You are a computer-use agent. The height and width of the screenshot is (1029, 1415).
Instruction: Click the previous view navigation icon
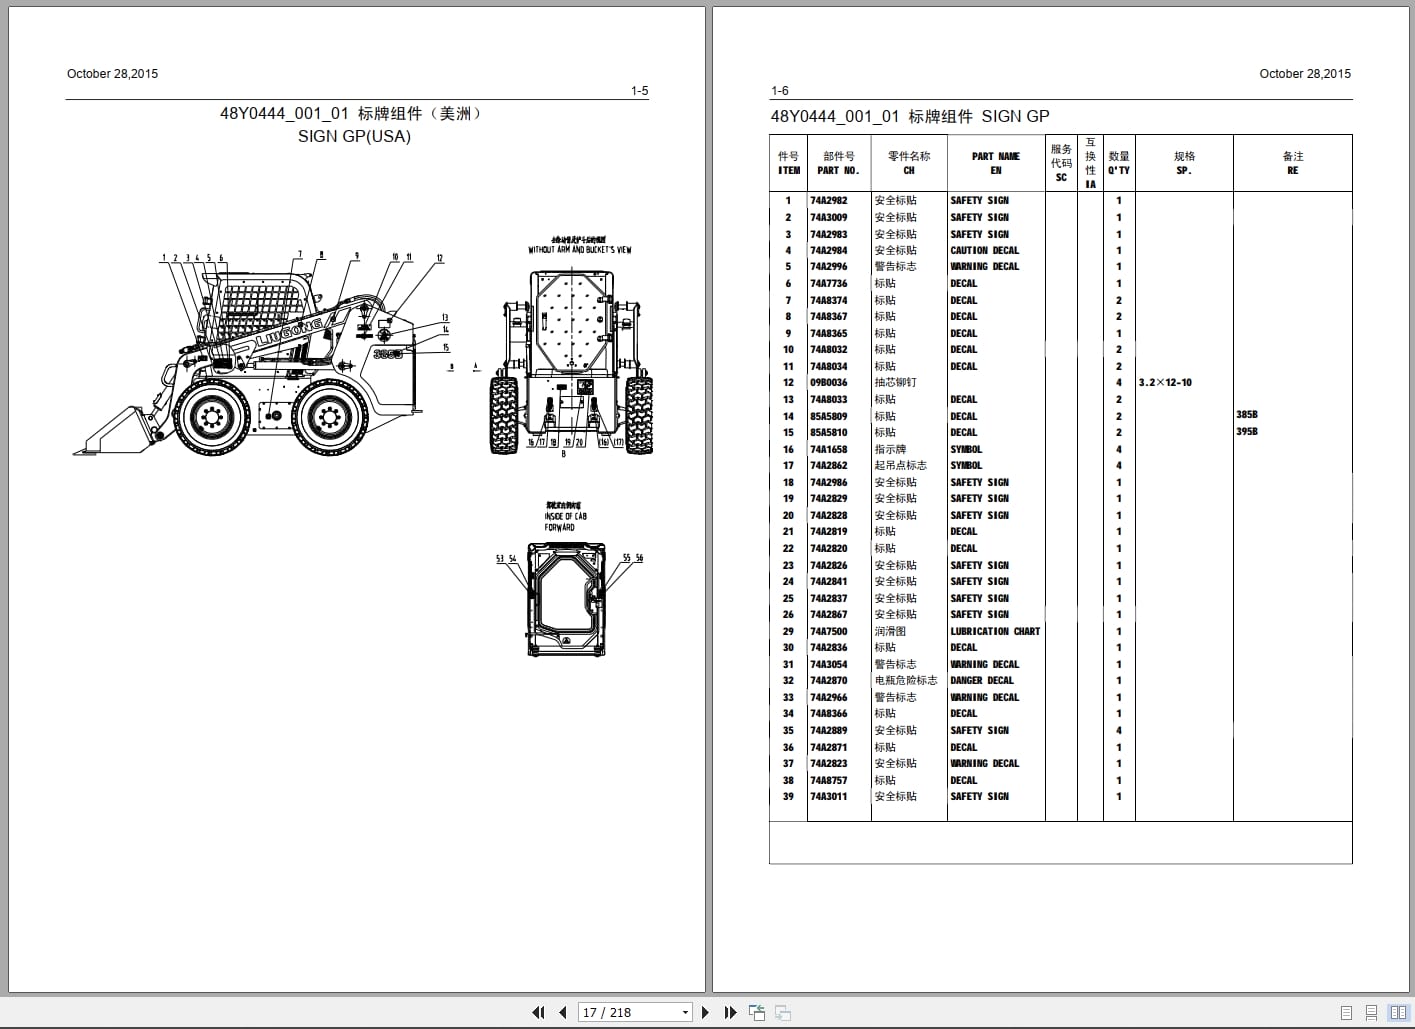coord(756,1012)
